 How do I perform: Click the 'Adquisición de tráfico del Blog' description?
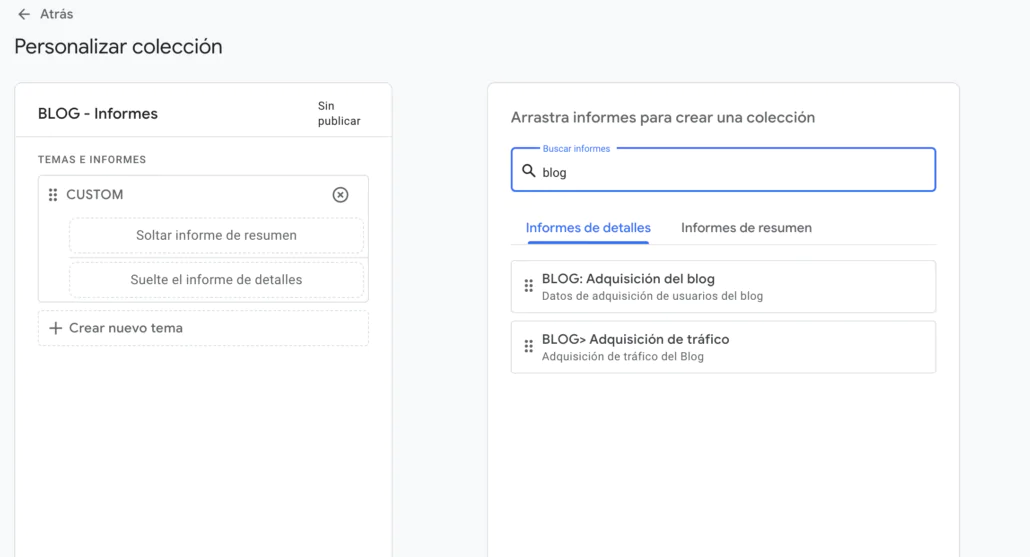[623, 357]
